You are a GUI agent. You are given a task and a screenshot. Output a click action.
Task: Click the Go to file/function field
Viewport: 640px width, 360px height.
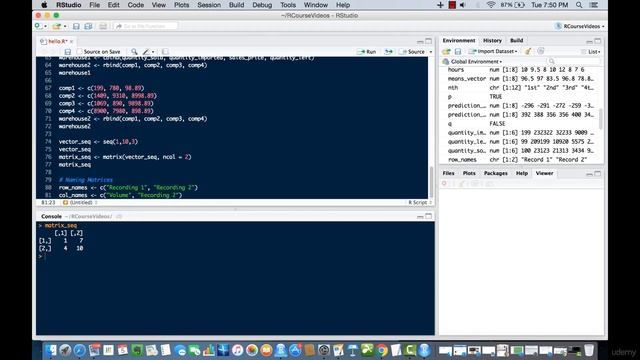click(146, 26)
